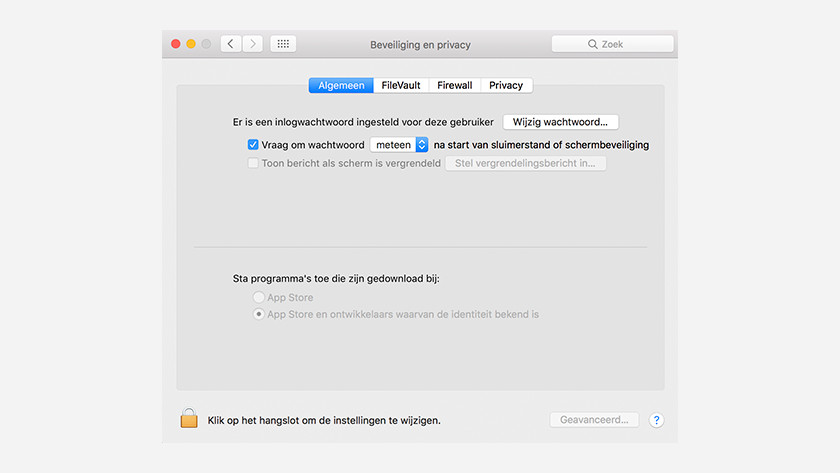Close the window with the red button
This screenshot has height=473, width=840.
176,44
